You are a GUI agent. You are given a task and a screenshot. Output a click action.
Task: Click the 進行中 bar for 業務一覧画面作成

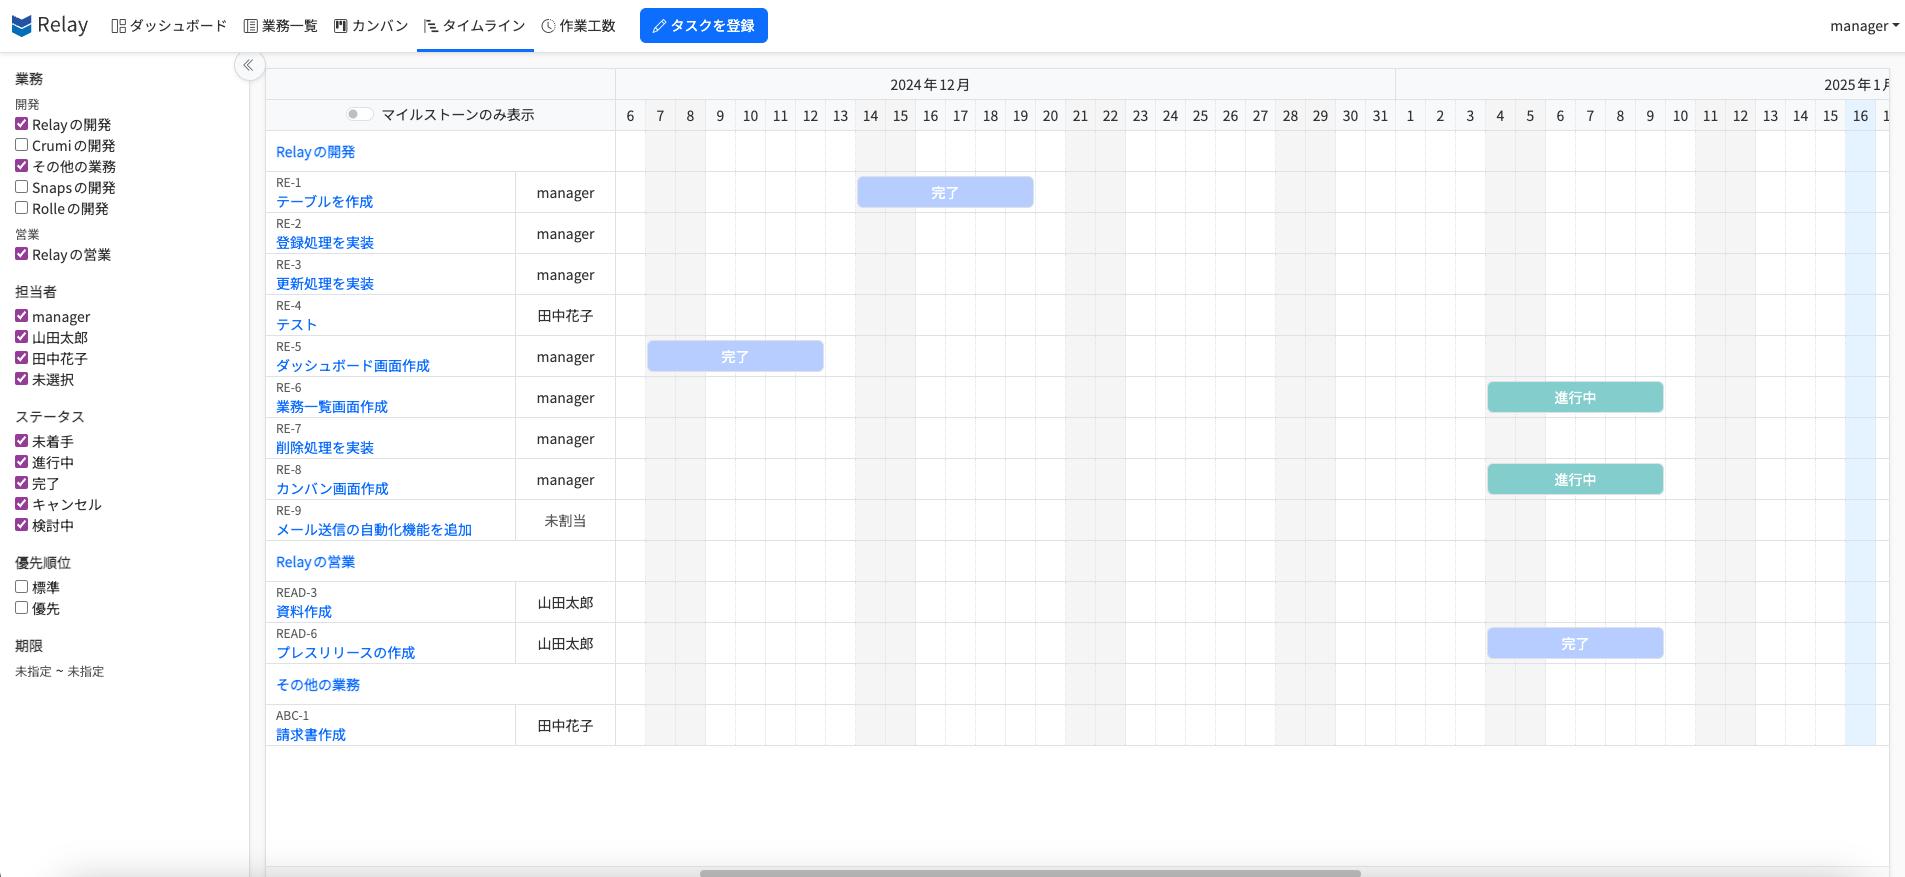pyautogui.click(x=1574, y=398)
